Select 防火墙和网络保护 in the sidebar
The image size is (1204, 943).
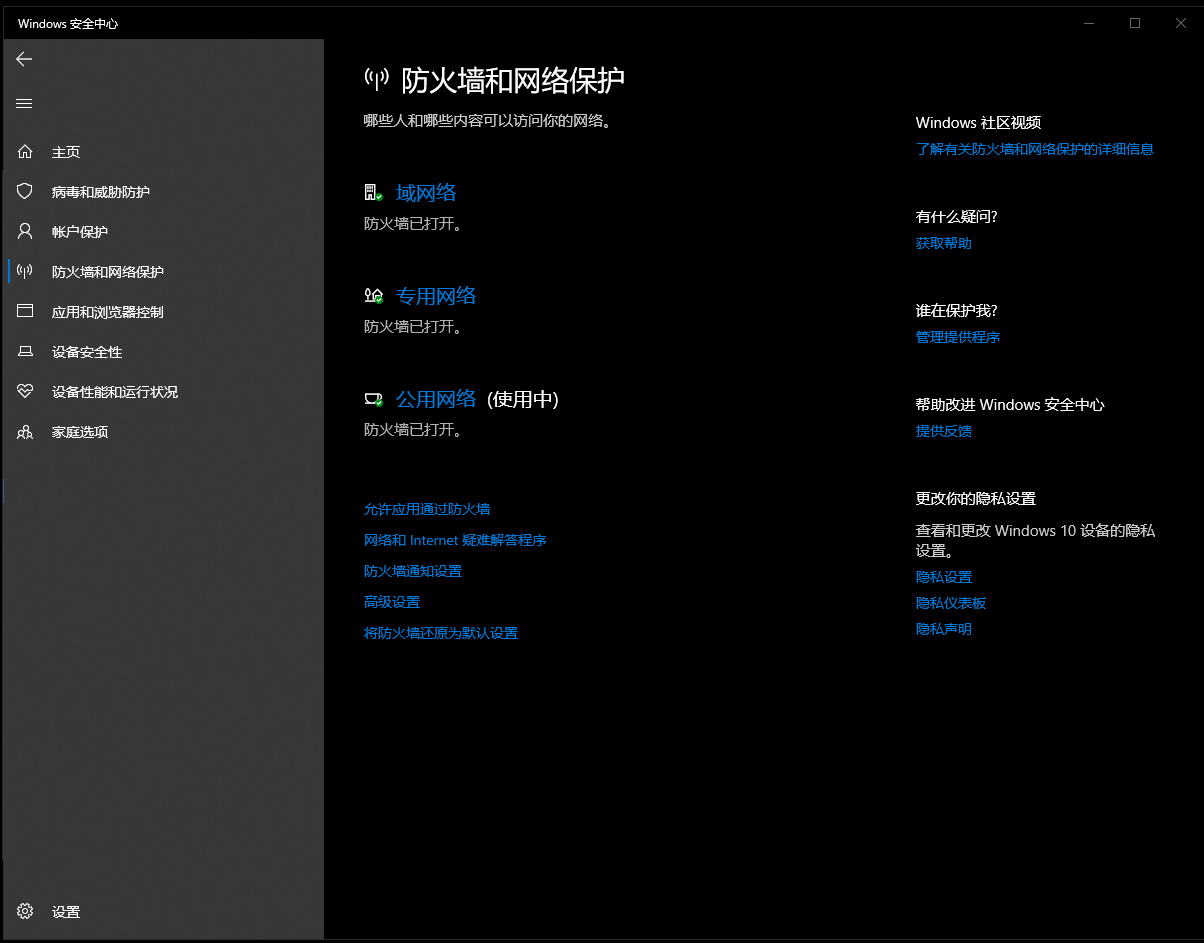coord(108,272)
